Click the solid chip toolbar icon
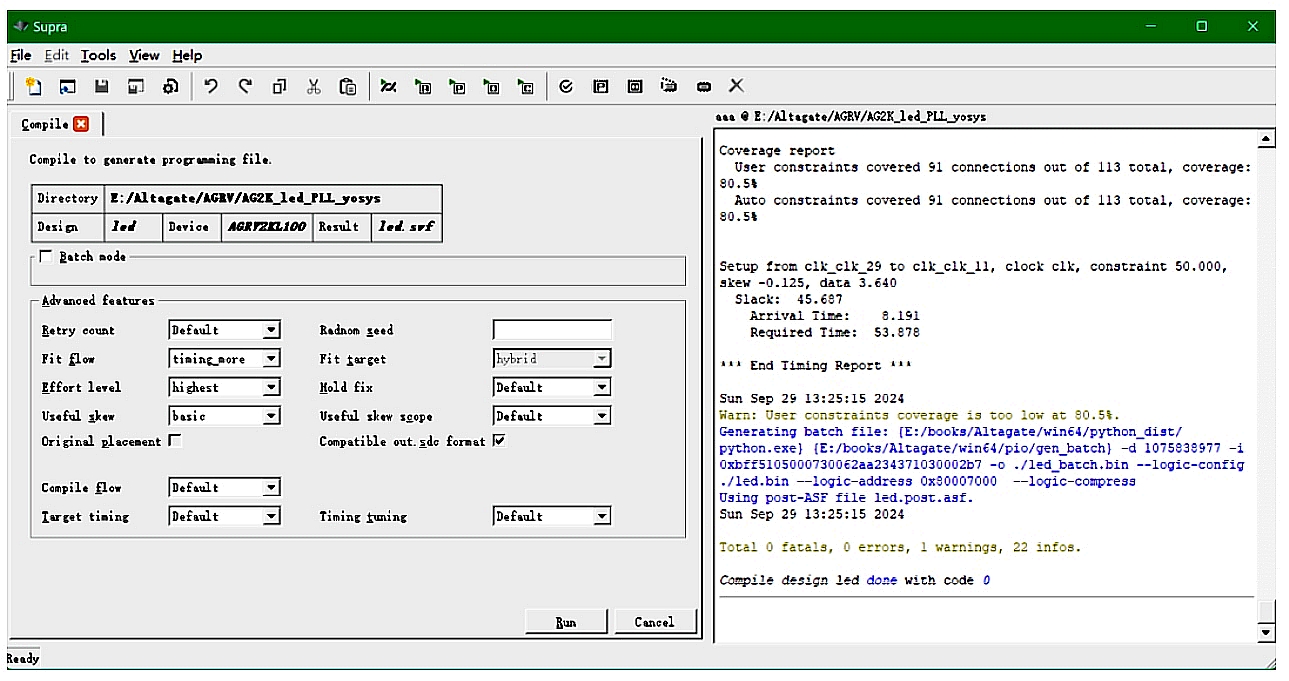The width and height of the screenshot is (1289, 681). coord(703,87)
